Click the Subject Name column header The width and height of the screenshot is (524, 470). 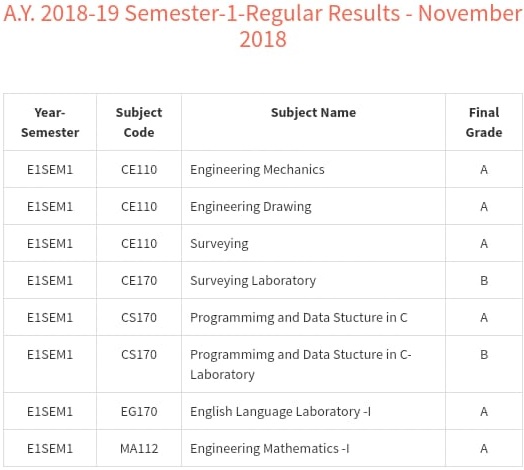tap(313, 113)
